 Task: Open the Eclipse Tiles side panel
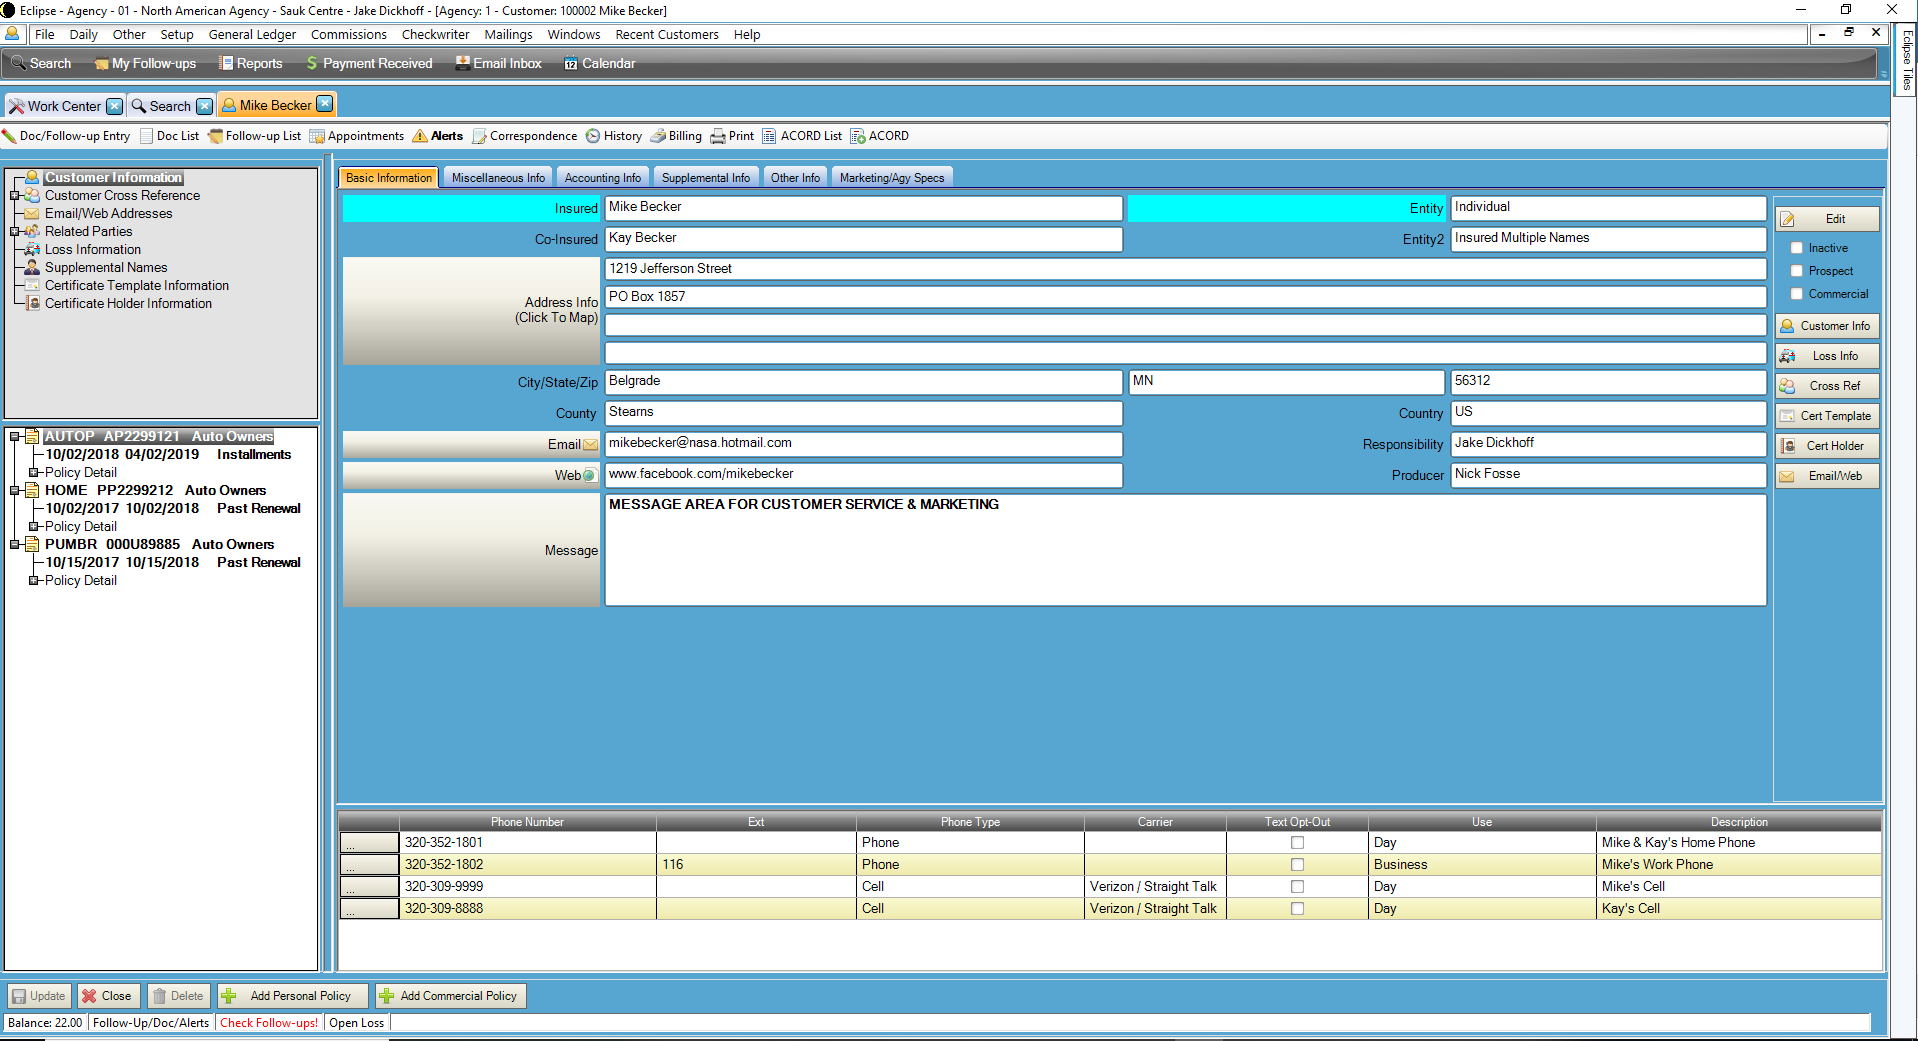(1907, 60)
